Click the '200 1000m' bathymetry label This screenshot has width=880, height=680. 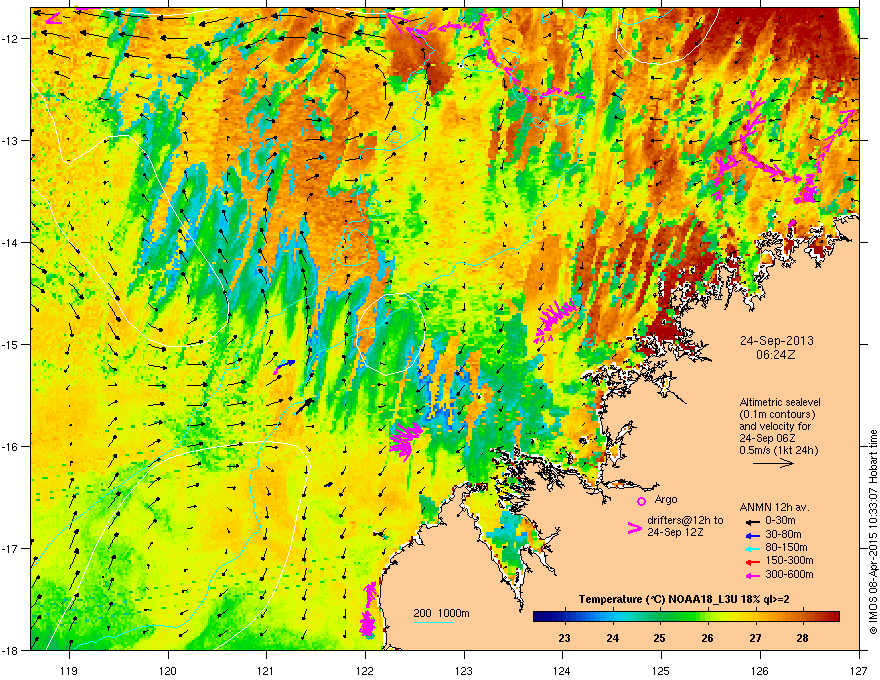click(x=441, y=613)
